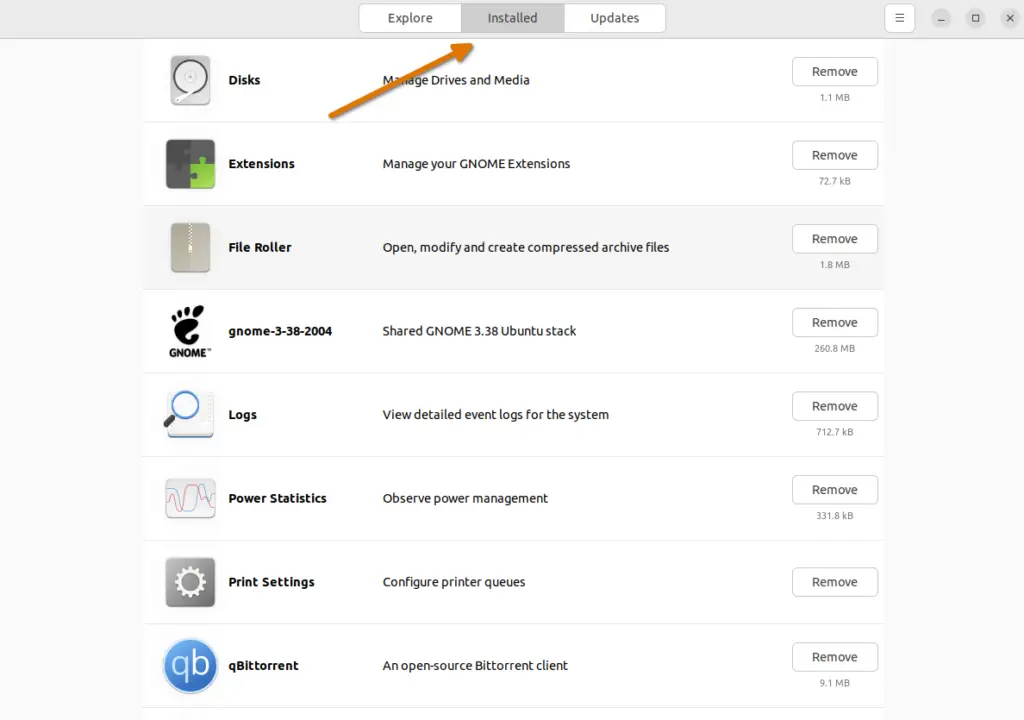Click the Power Statistics graph icon

[190, 498]
